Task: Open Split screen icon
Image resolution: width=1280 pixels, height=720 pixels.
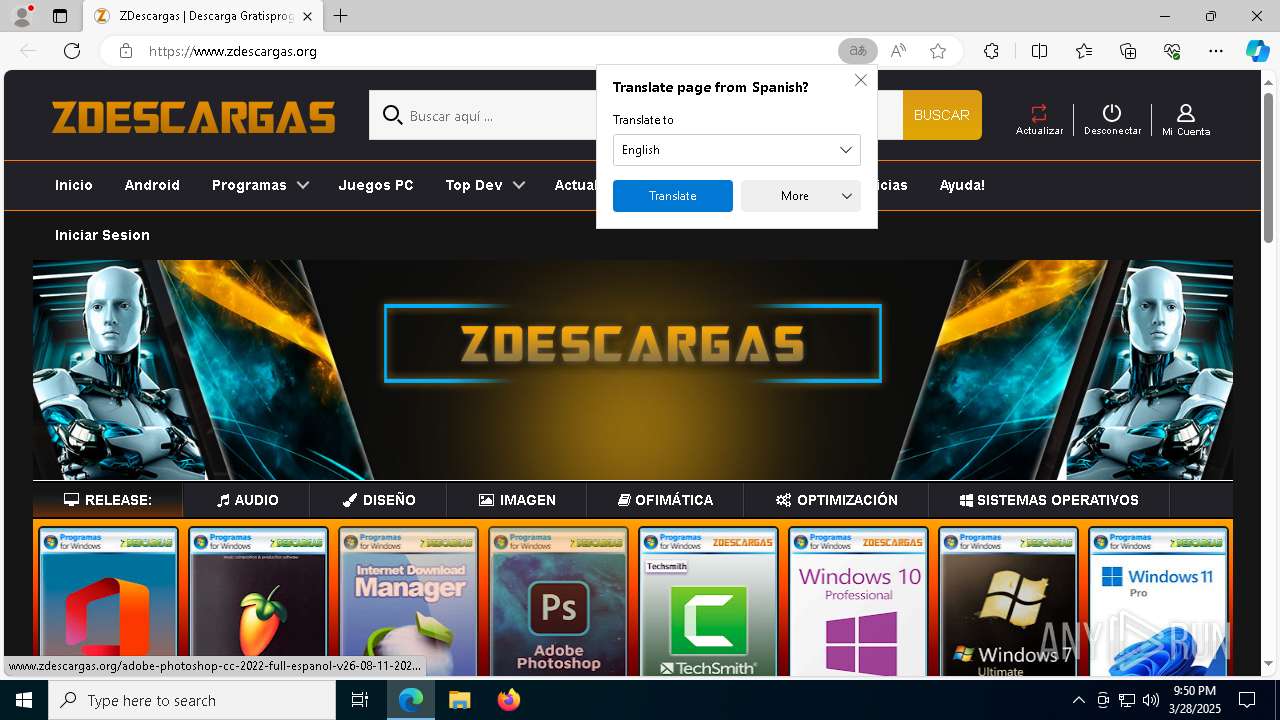Action: click(1039, 51)
